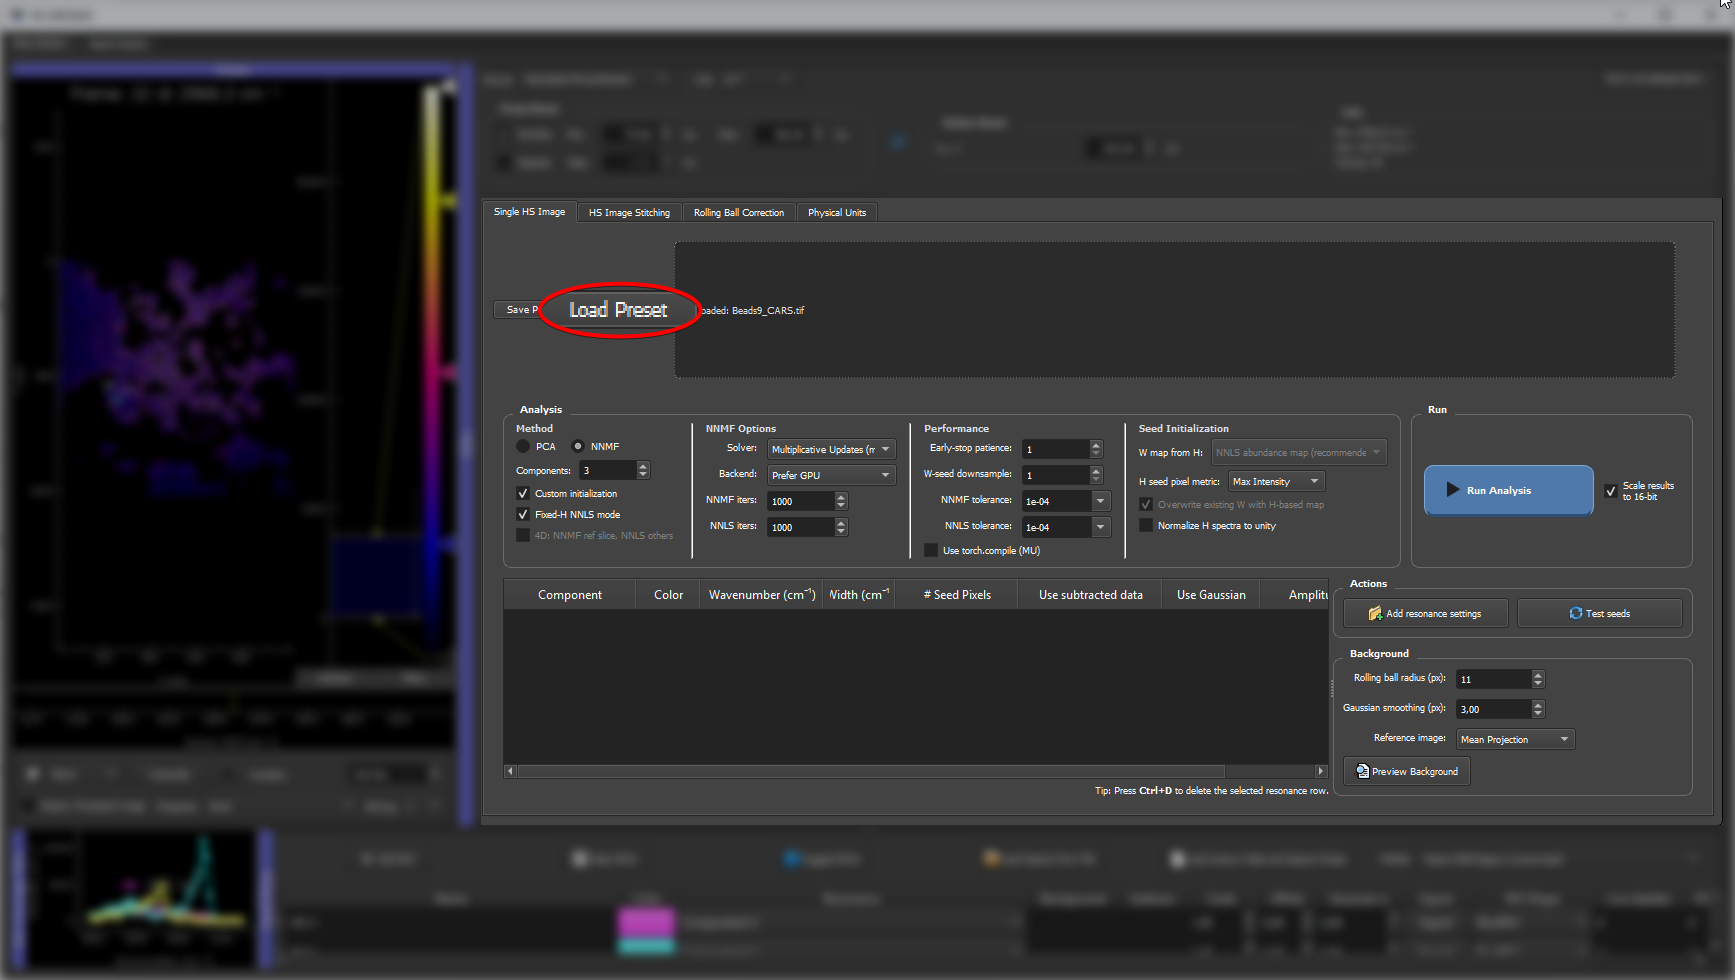Open the NNLS tolerance dropdown
Image resolution: width=1735 pixels, height=980 pixels.
[x=1101, y=527]
